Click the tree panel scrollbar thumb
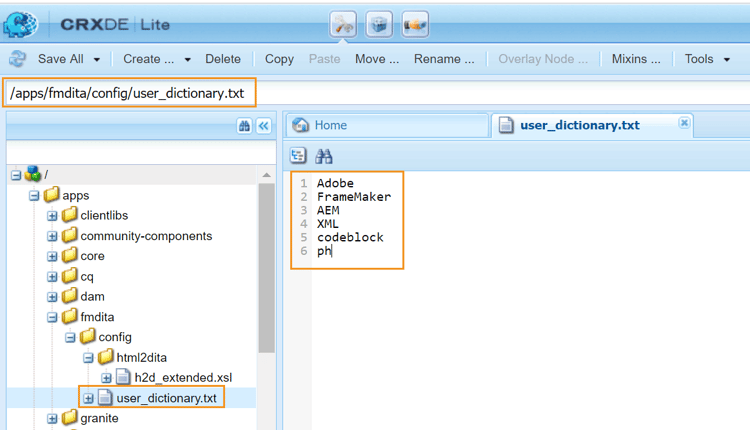This screenshot has height=430, width=750. coord(266,268)
